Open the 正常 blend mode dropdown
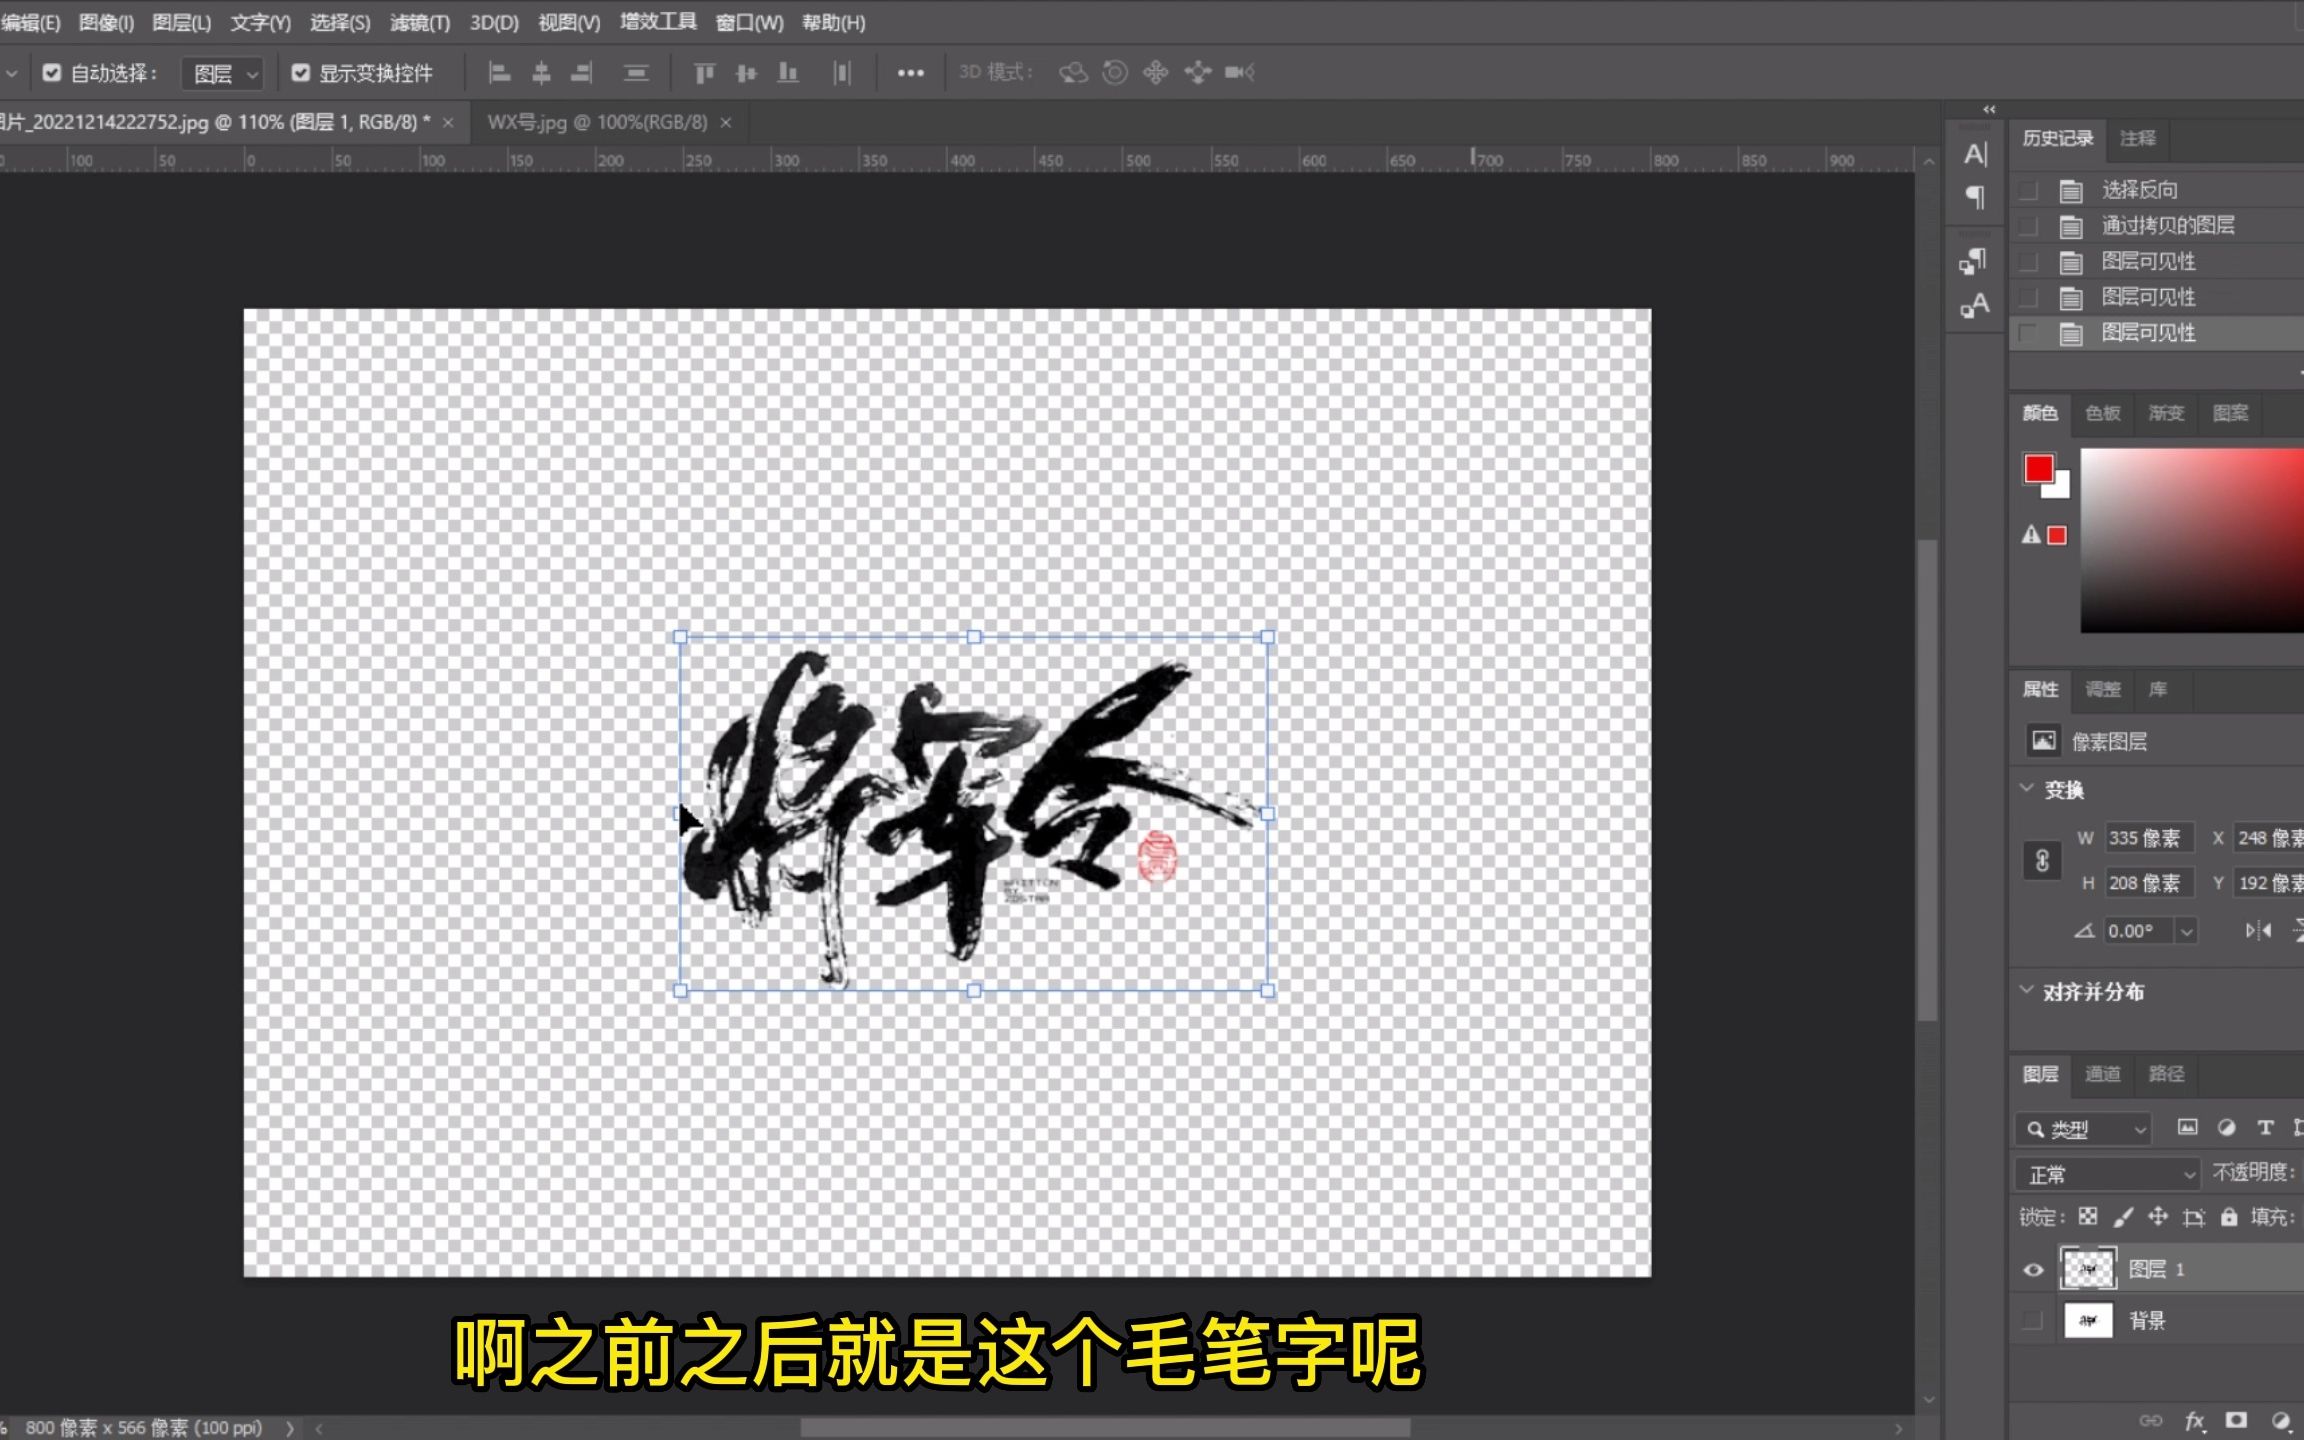The height and width of the screenshot is (1440, 2304). [x=2108, y=1174]
